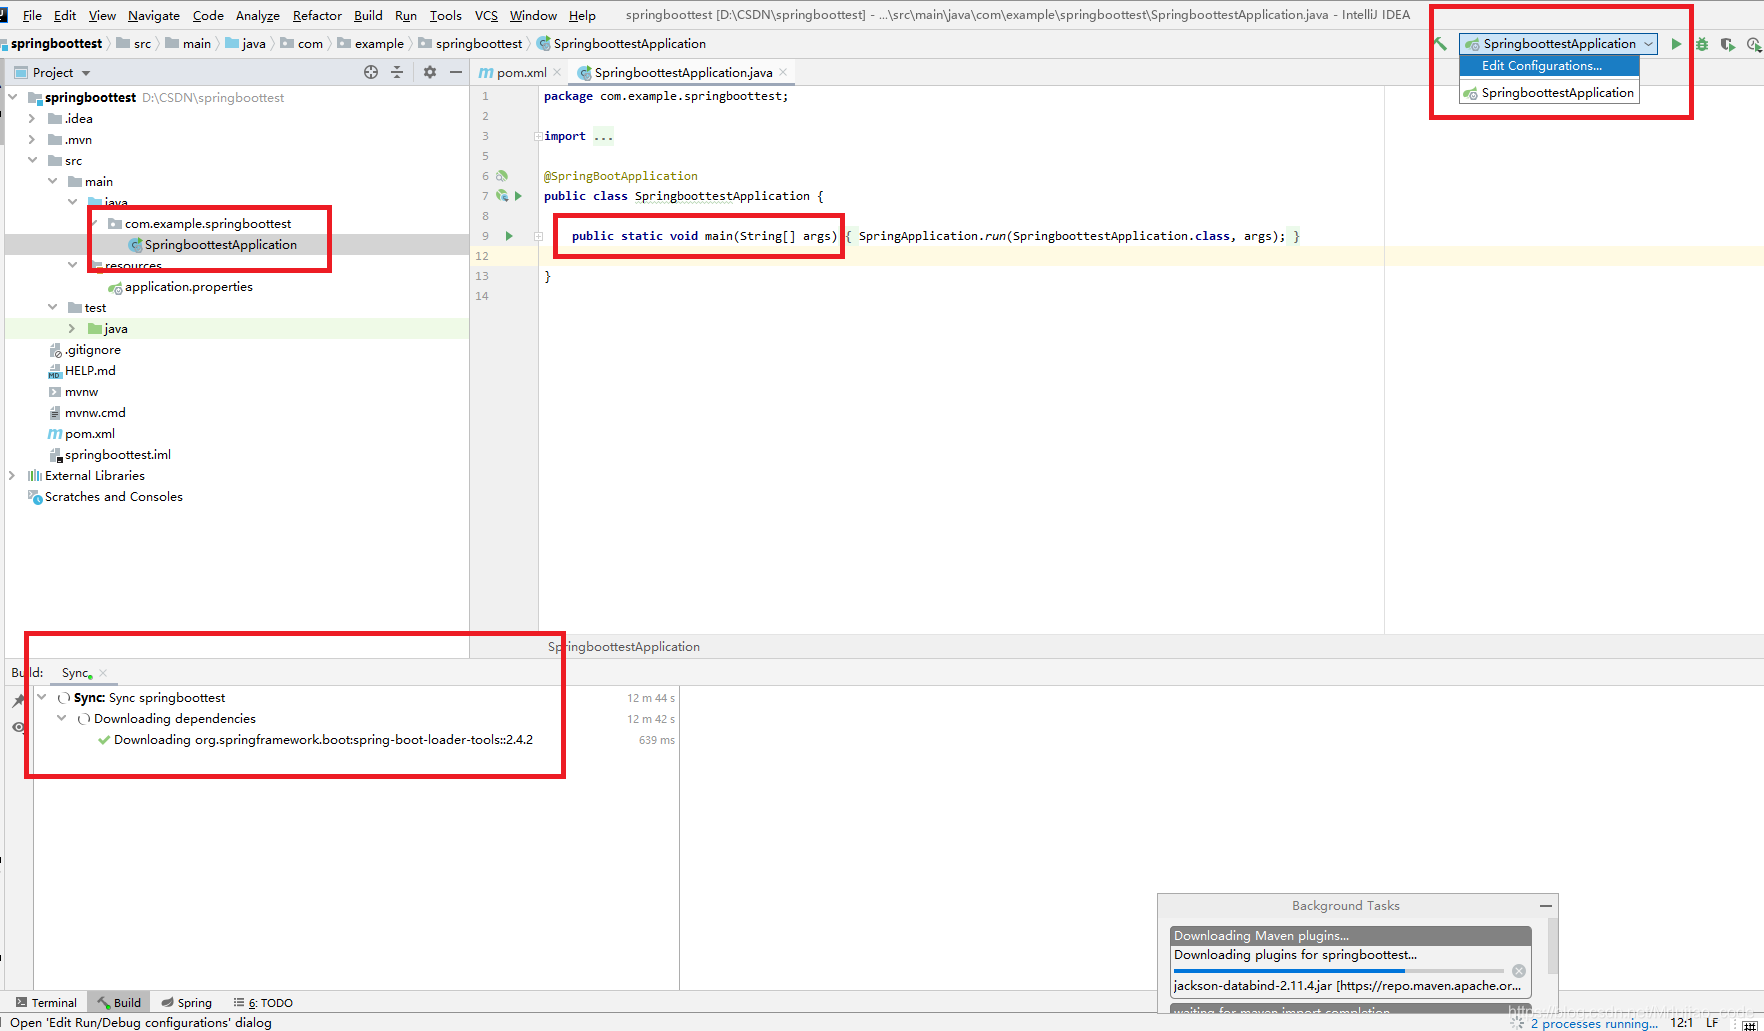Screen dimensions: 1764x1031
Task: Click the Spring bean gutter icon on line 6
Action: click(x=502, y=176)
